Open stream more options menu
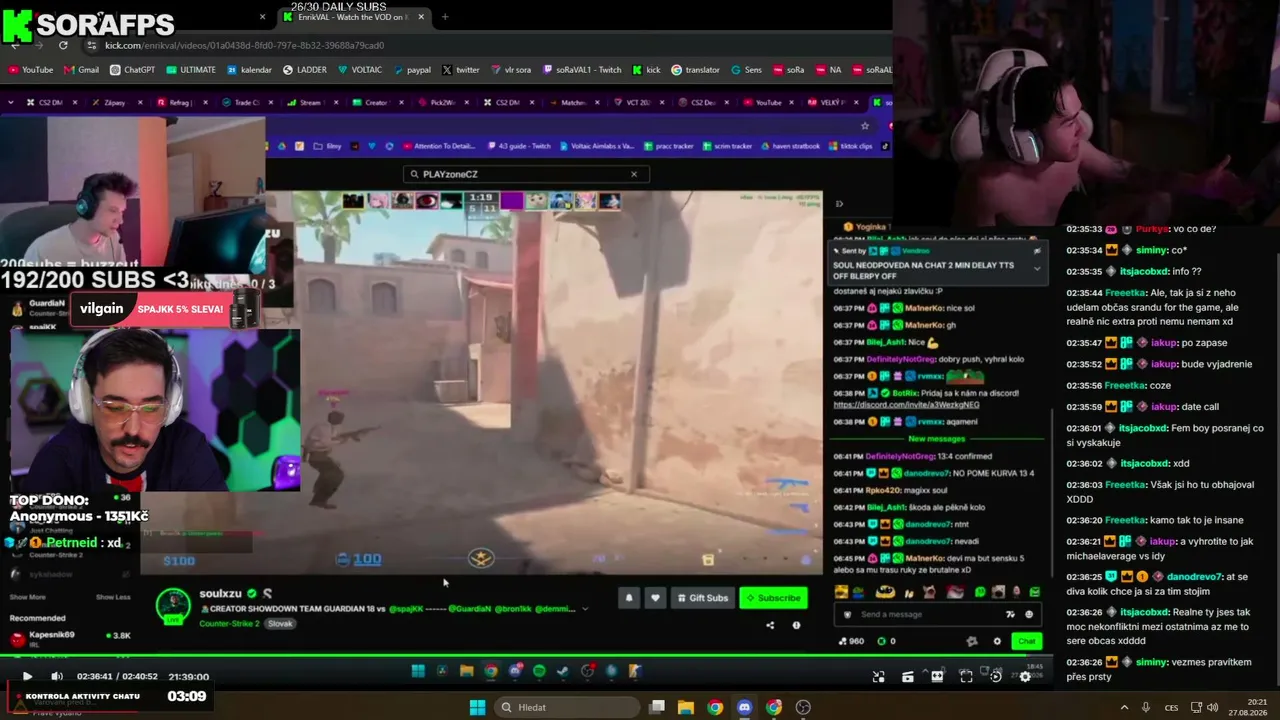This screenshot has width=1280, height=720. pyautogui.click(x=796, y=625)
